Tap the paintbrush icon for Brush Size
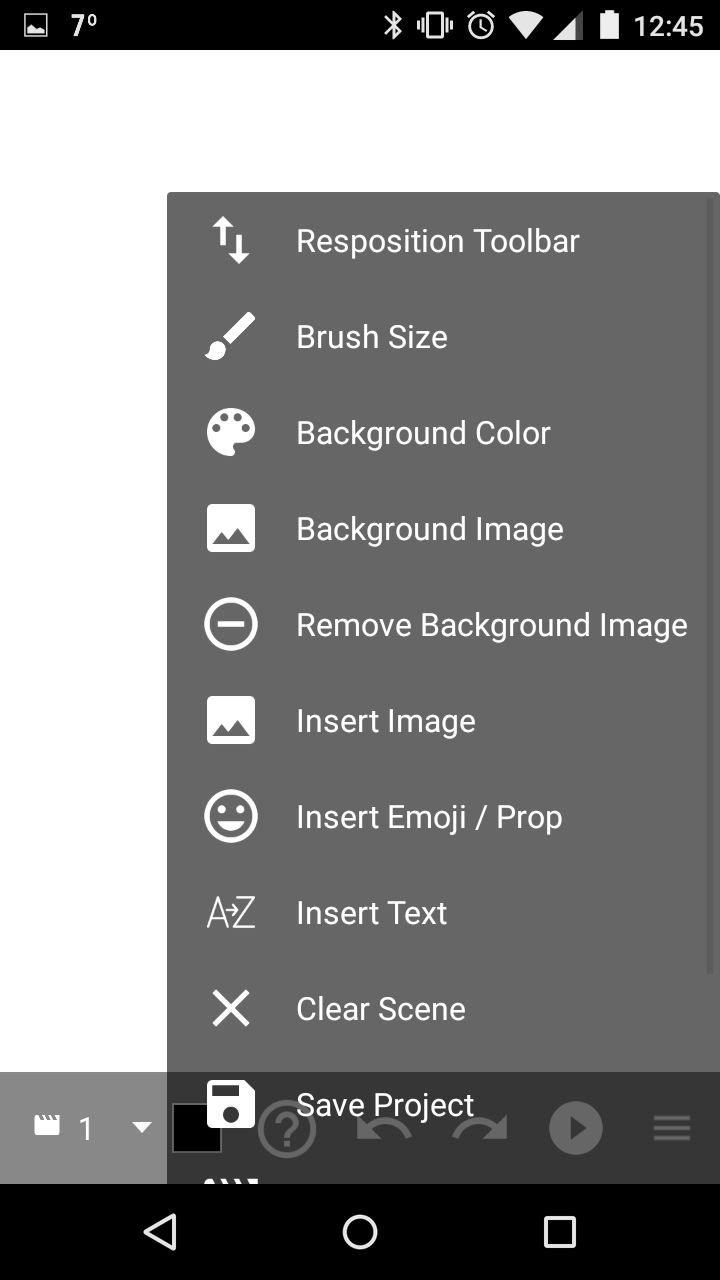 [230, 337]
